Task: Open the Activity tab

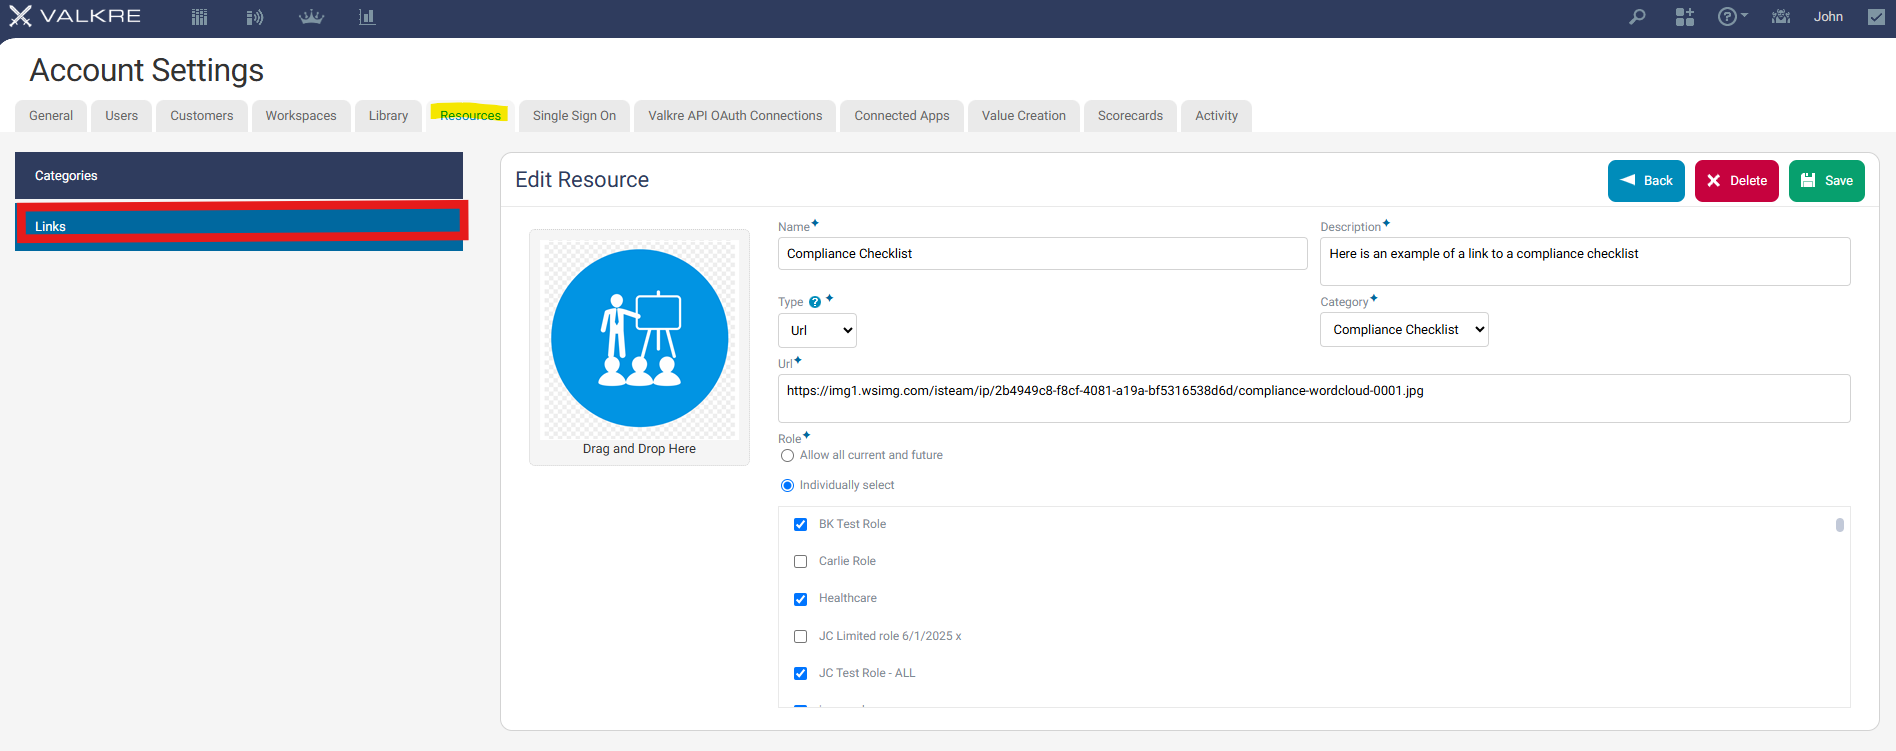Action: click(1216, 116)
